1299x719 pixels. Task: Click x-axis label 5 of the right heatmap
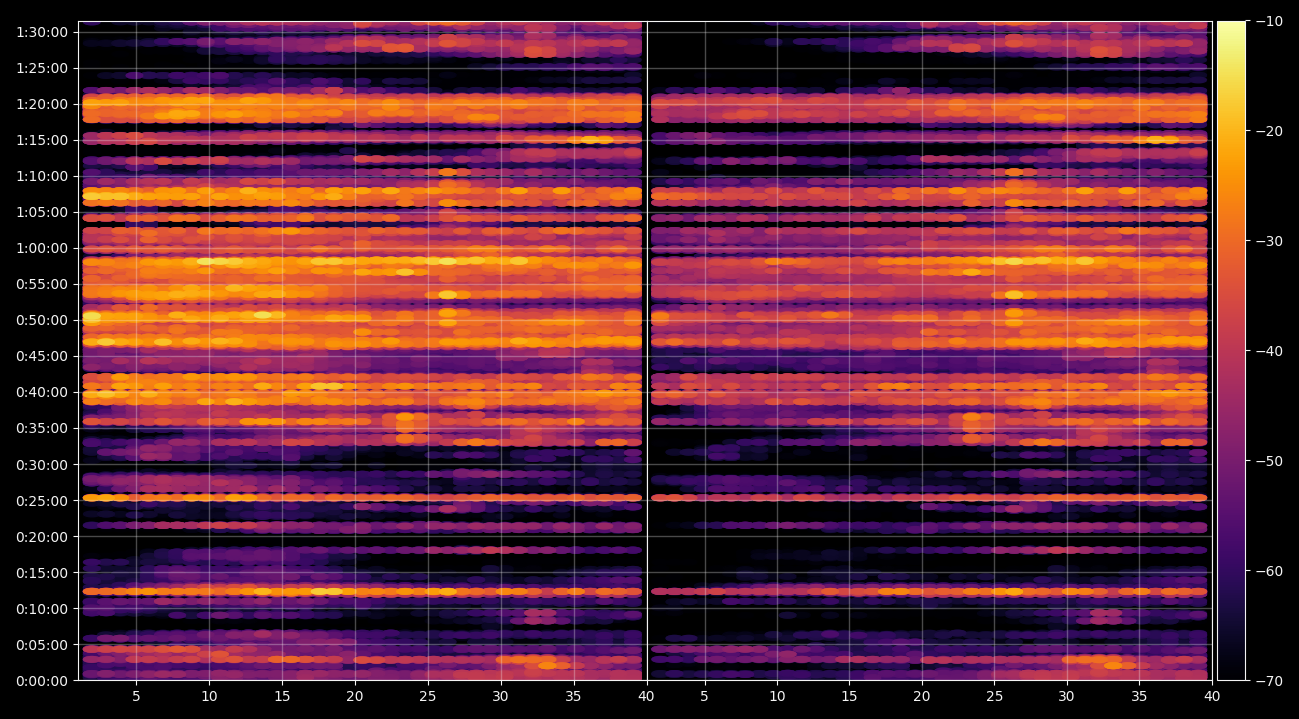pos(704,696)
